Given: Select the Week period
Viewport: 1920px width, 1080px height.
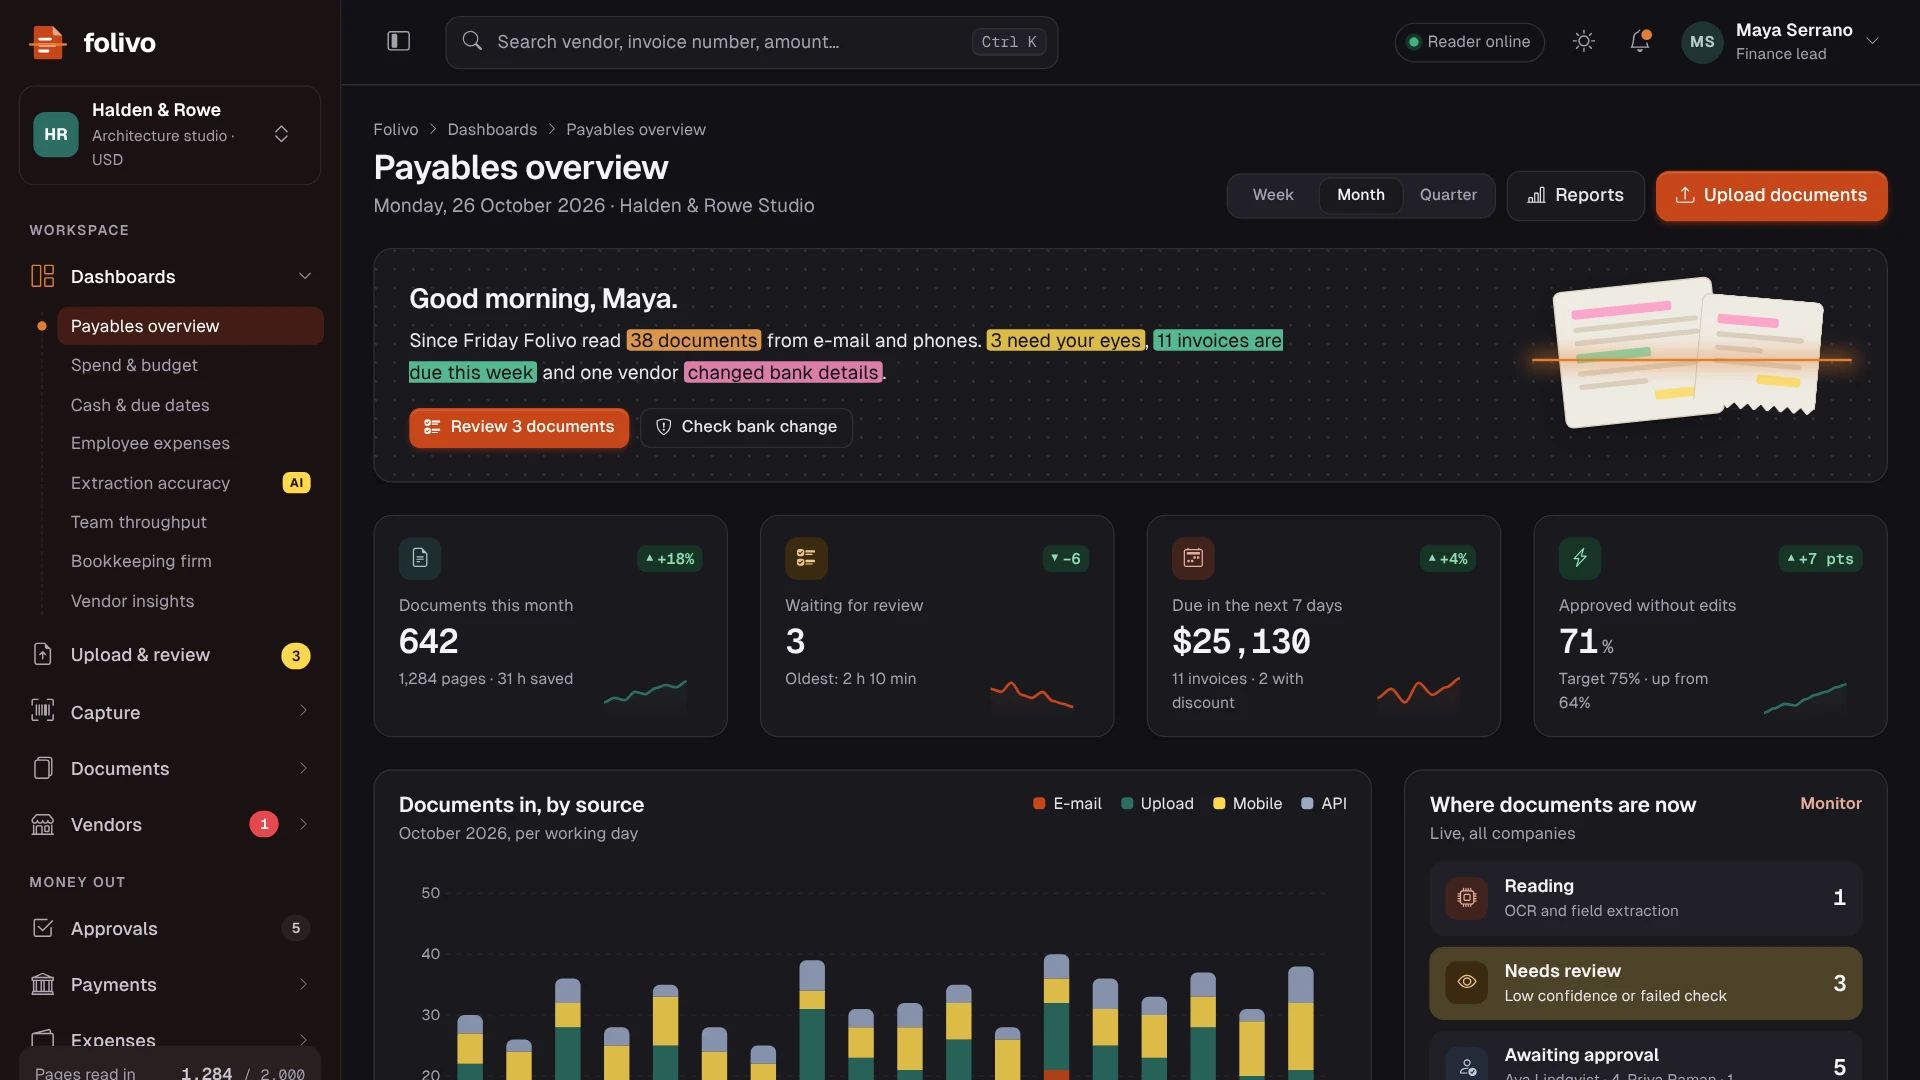Looking at the screenshot, I should tap(1272, 195).
